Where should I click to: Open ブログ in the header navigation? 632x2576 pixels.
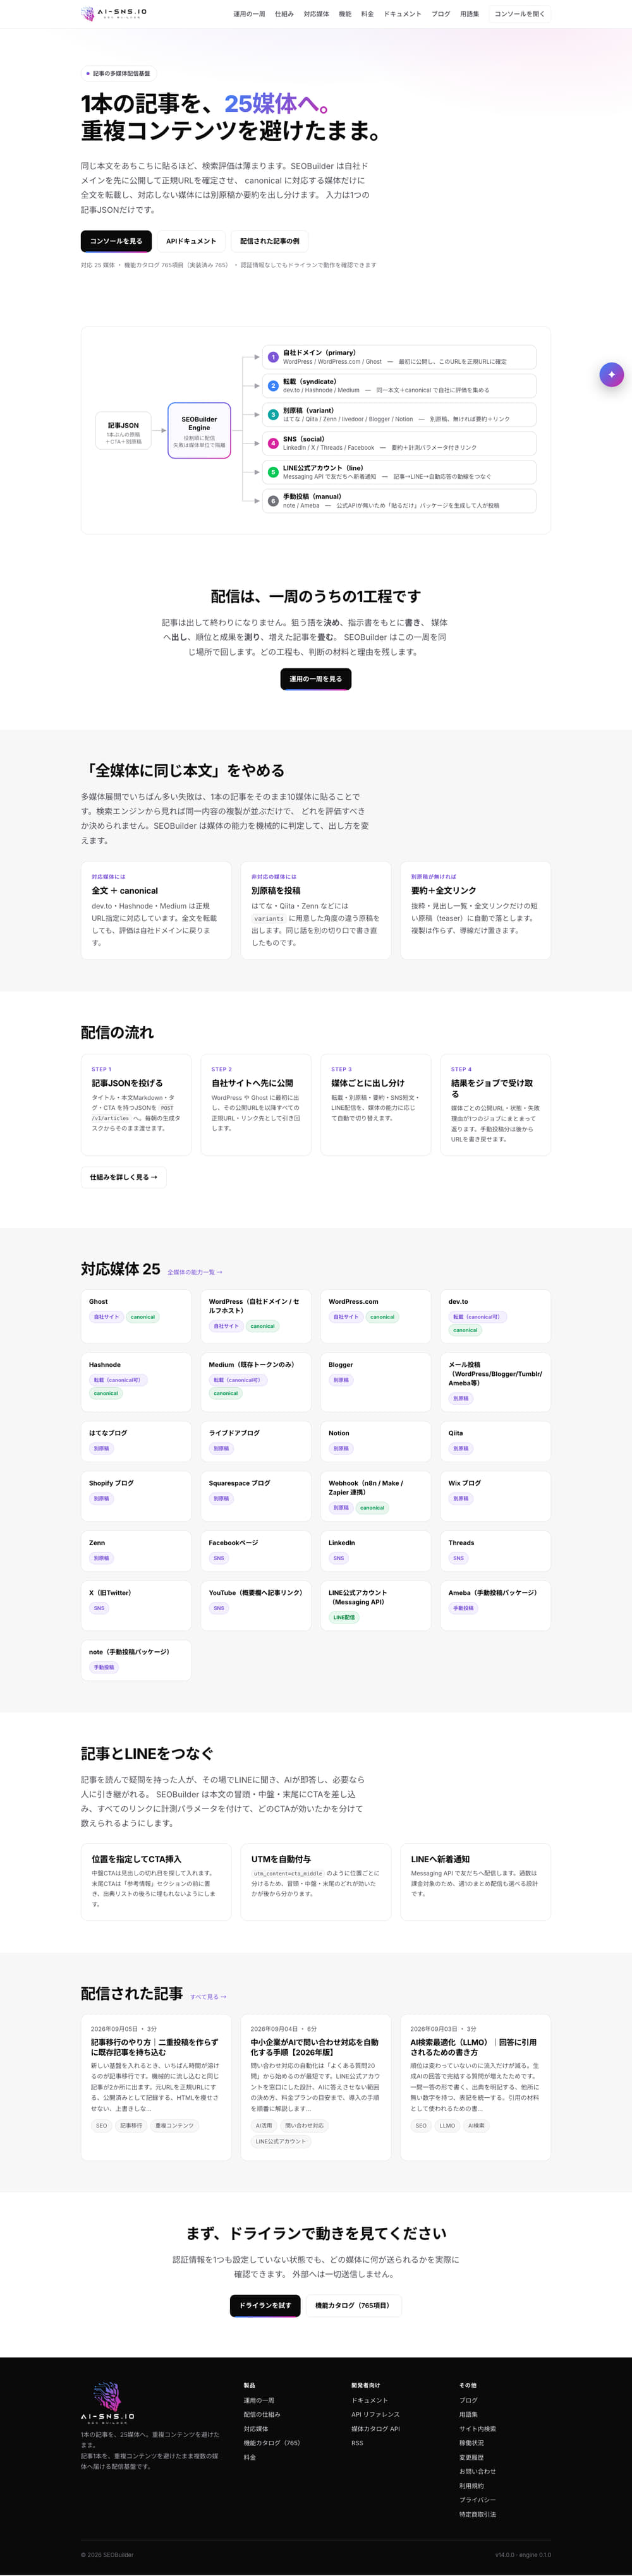[x=441, y=14]
